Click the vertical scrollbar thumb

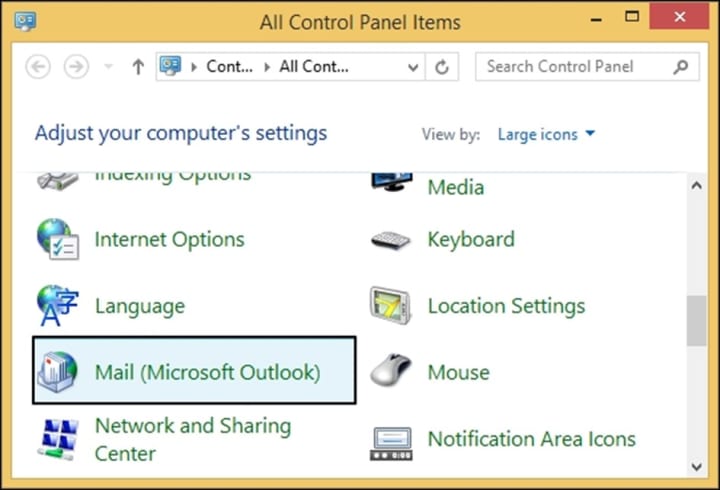tap(697, 321)
